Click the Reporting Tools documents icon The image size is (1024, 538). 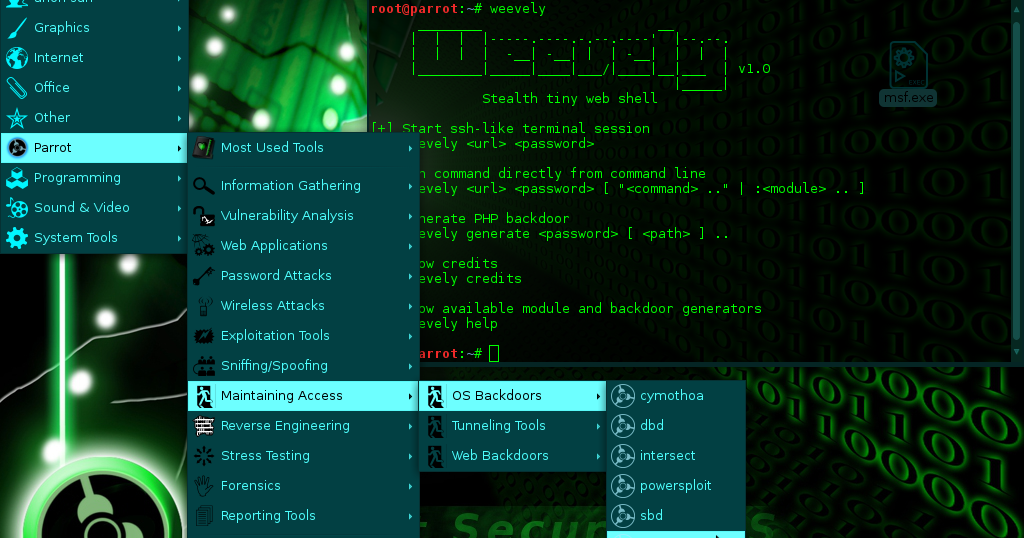click(x=204, y=516)
